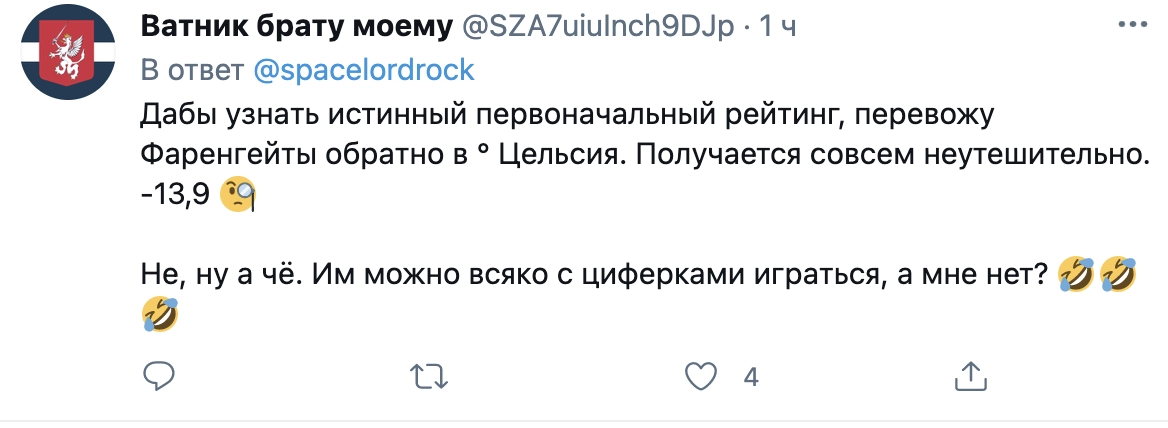Click the reply speech bubble icon

pyautogui.click(x=159, y=376)
